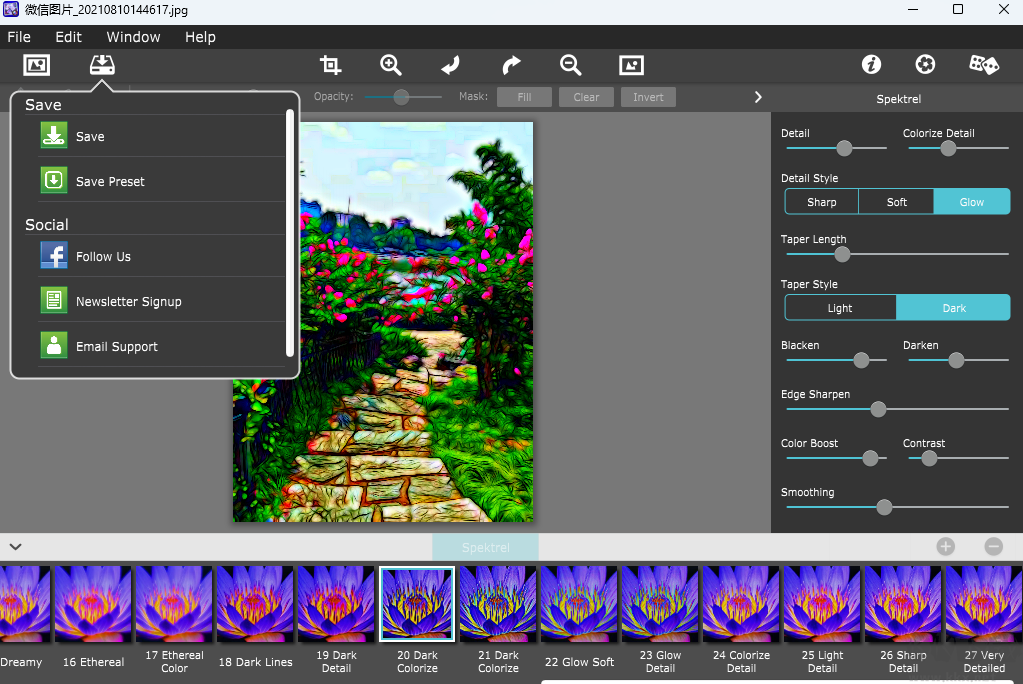Image resolution: width=1023 pixels, height=684 pixels.
Task: Click the open image icon
Action: tap(37, 66)
